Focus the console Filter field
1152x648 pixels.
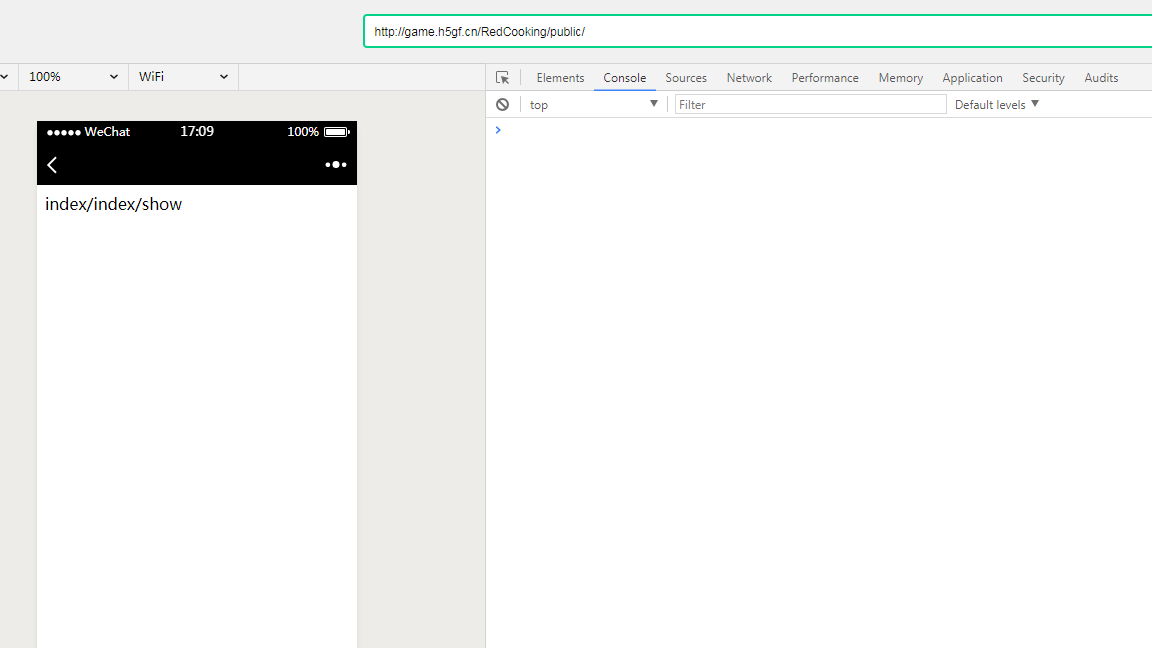(810, 104)
